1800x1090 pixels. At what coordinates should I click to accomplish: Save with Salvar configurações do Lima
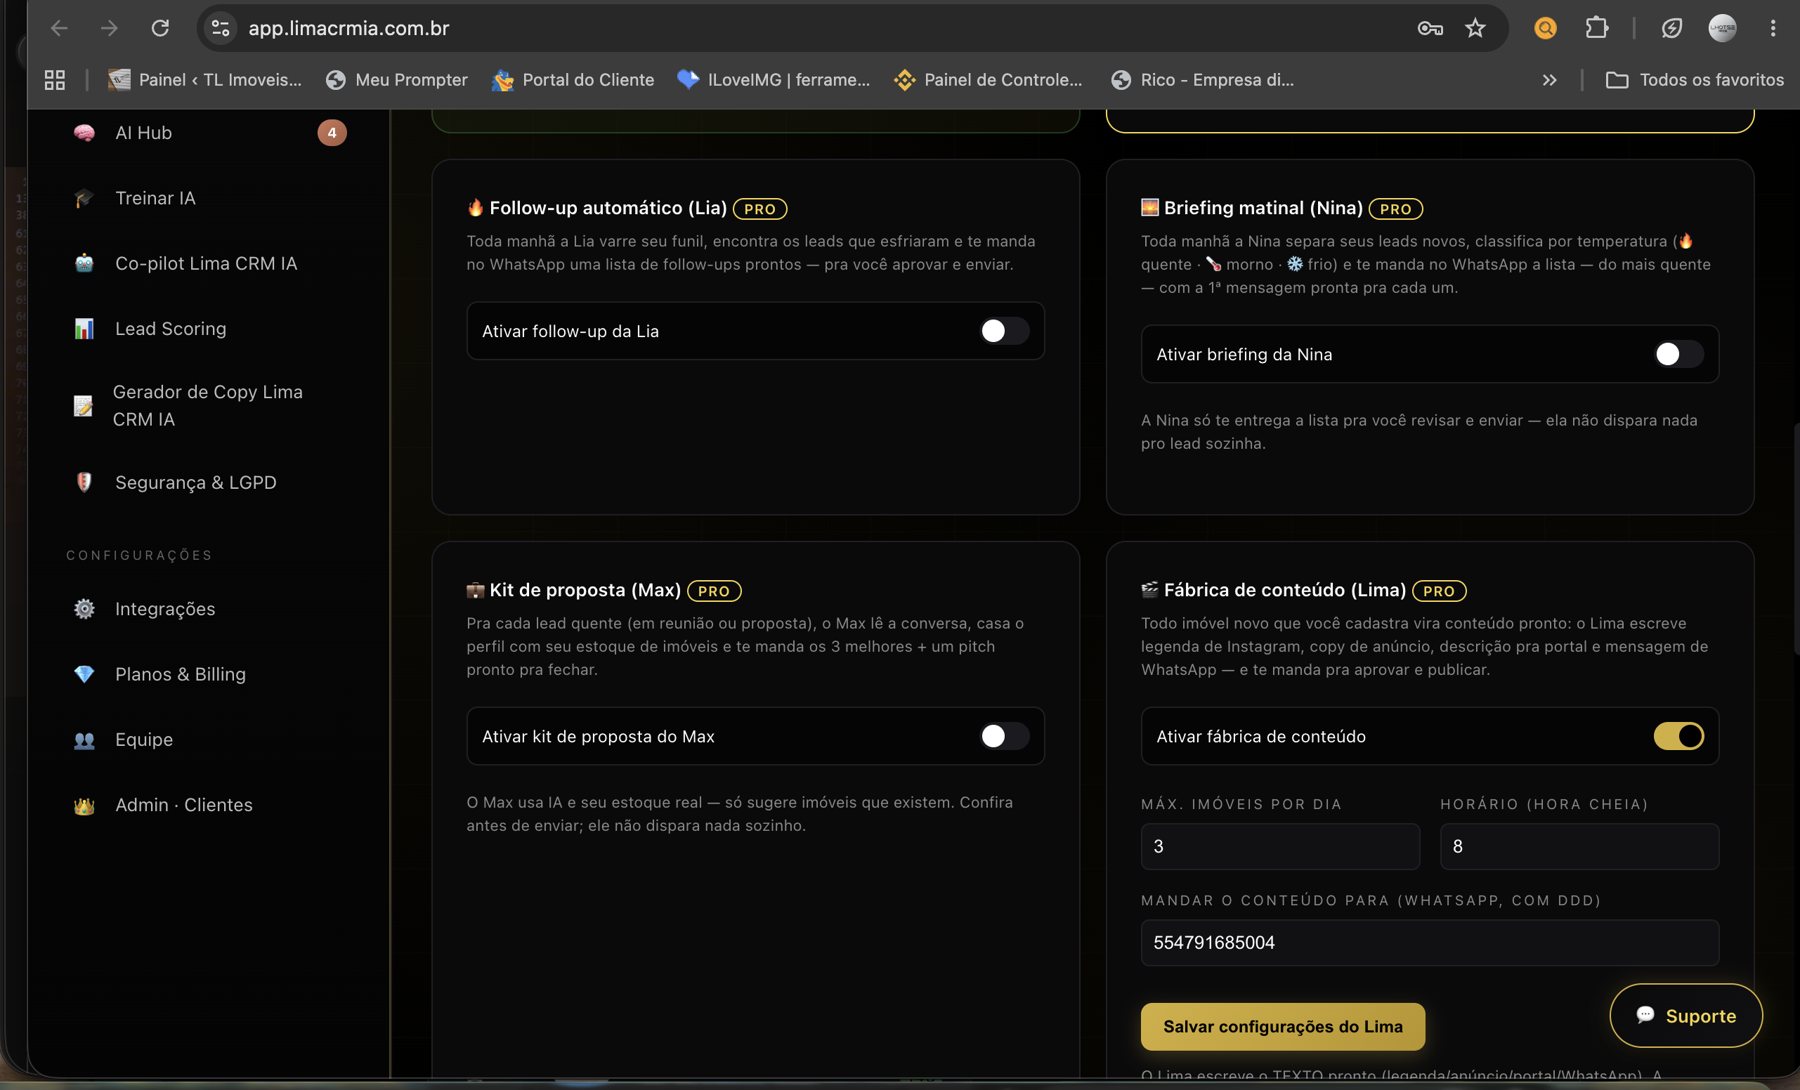pyautogui.click(x=1283, y=1026)
